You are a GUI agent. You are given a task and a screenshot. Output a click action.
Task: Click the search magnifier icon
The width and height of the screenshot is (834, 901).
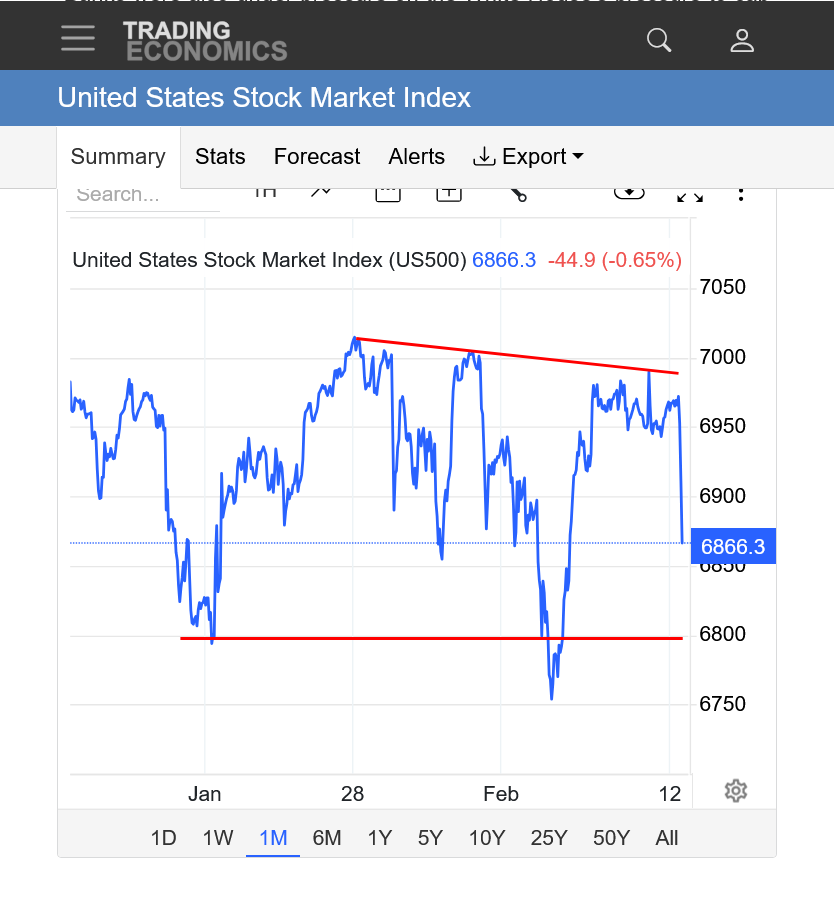click(659, 40)
